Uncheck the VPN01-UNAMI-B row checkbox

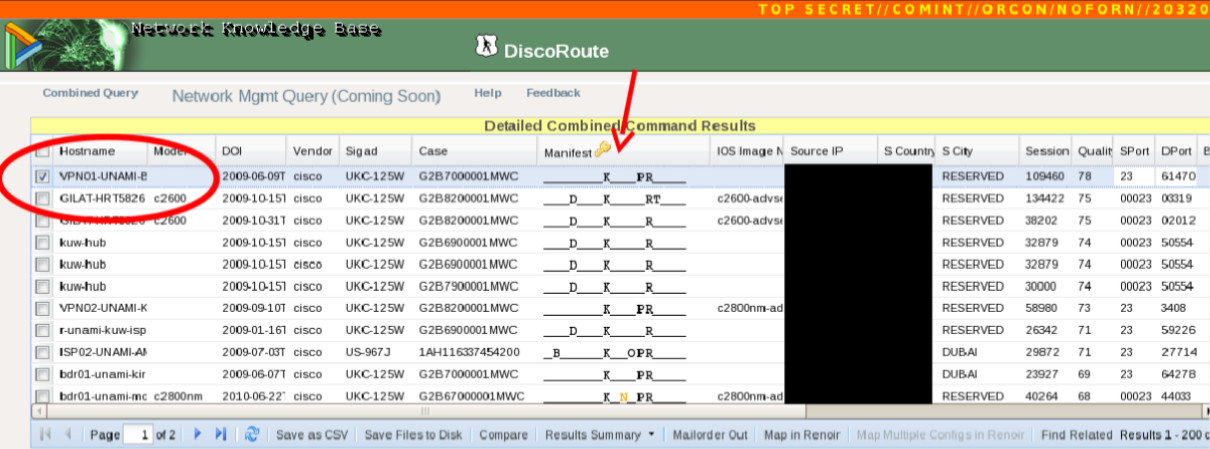[42, 176]
